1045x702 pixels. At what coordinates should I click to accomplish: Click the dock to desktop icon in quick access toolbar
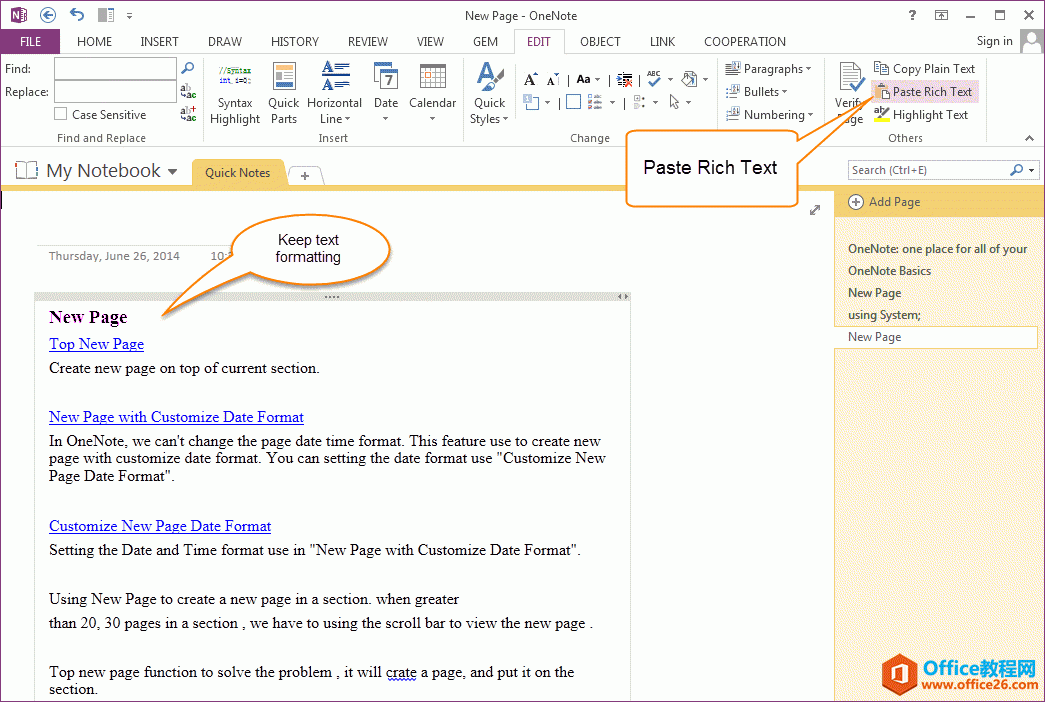[x=106, y=15]
